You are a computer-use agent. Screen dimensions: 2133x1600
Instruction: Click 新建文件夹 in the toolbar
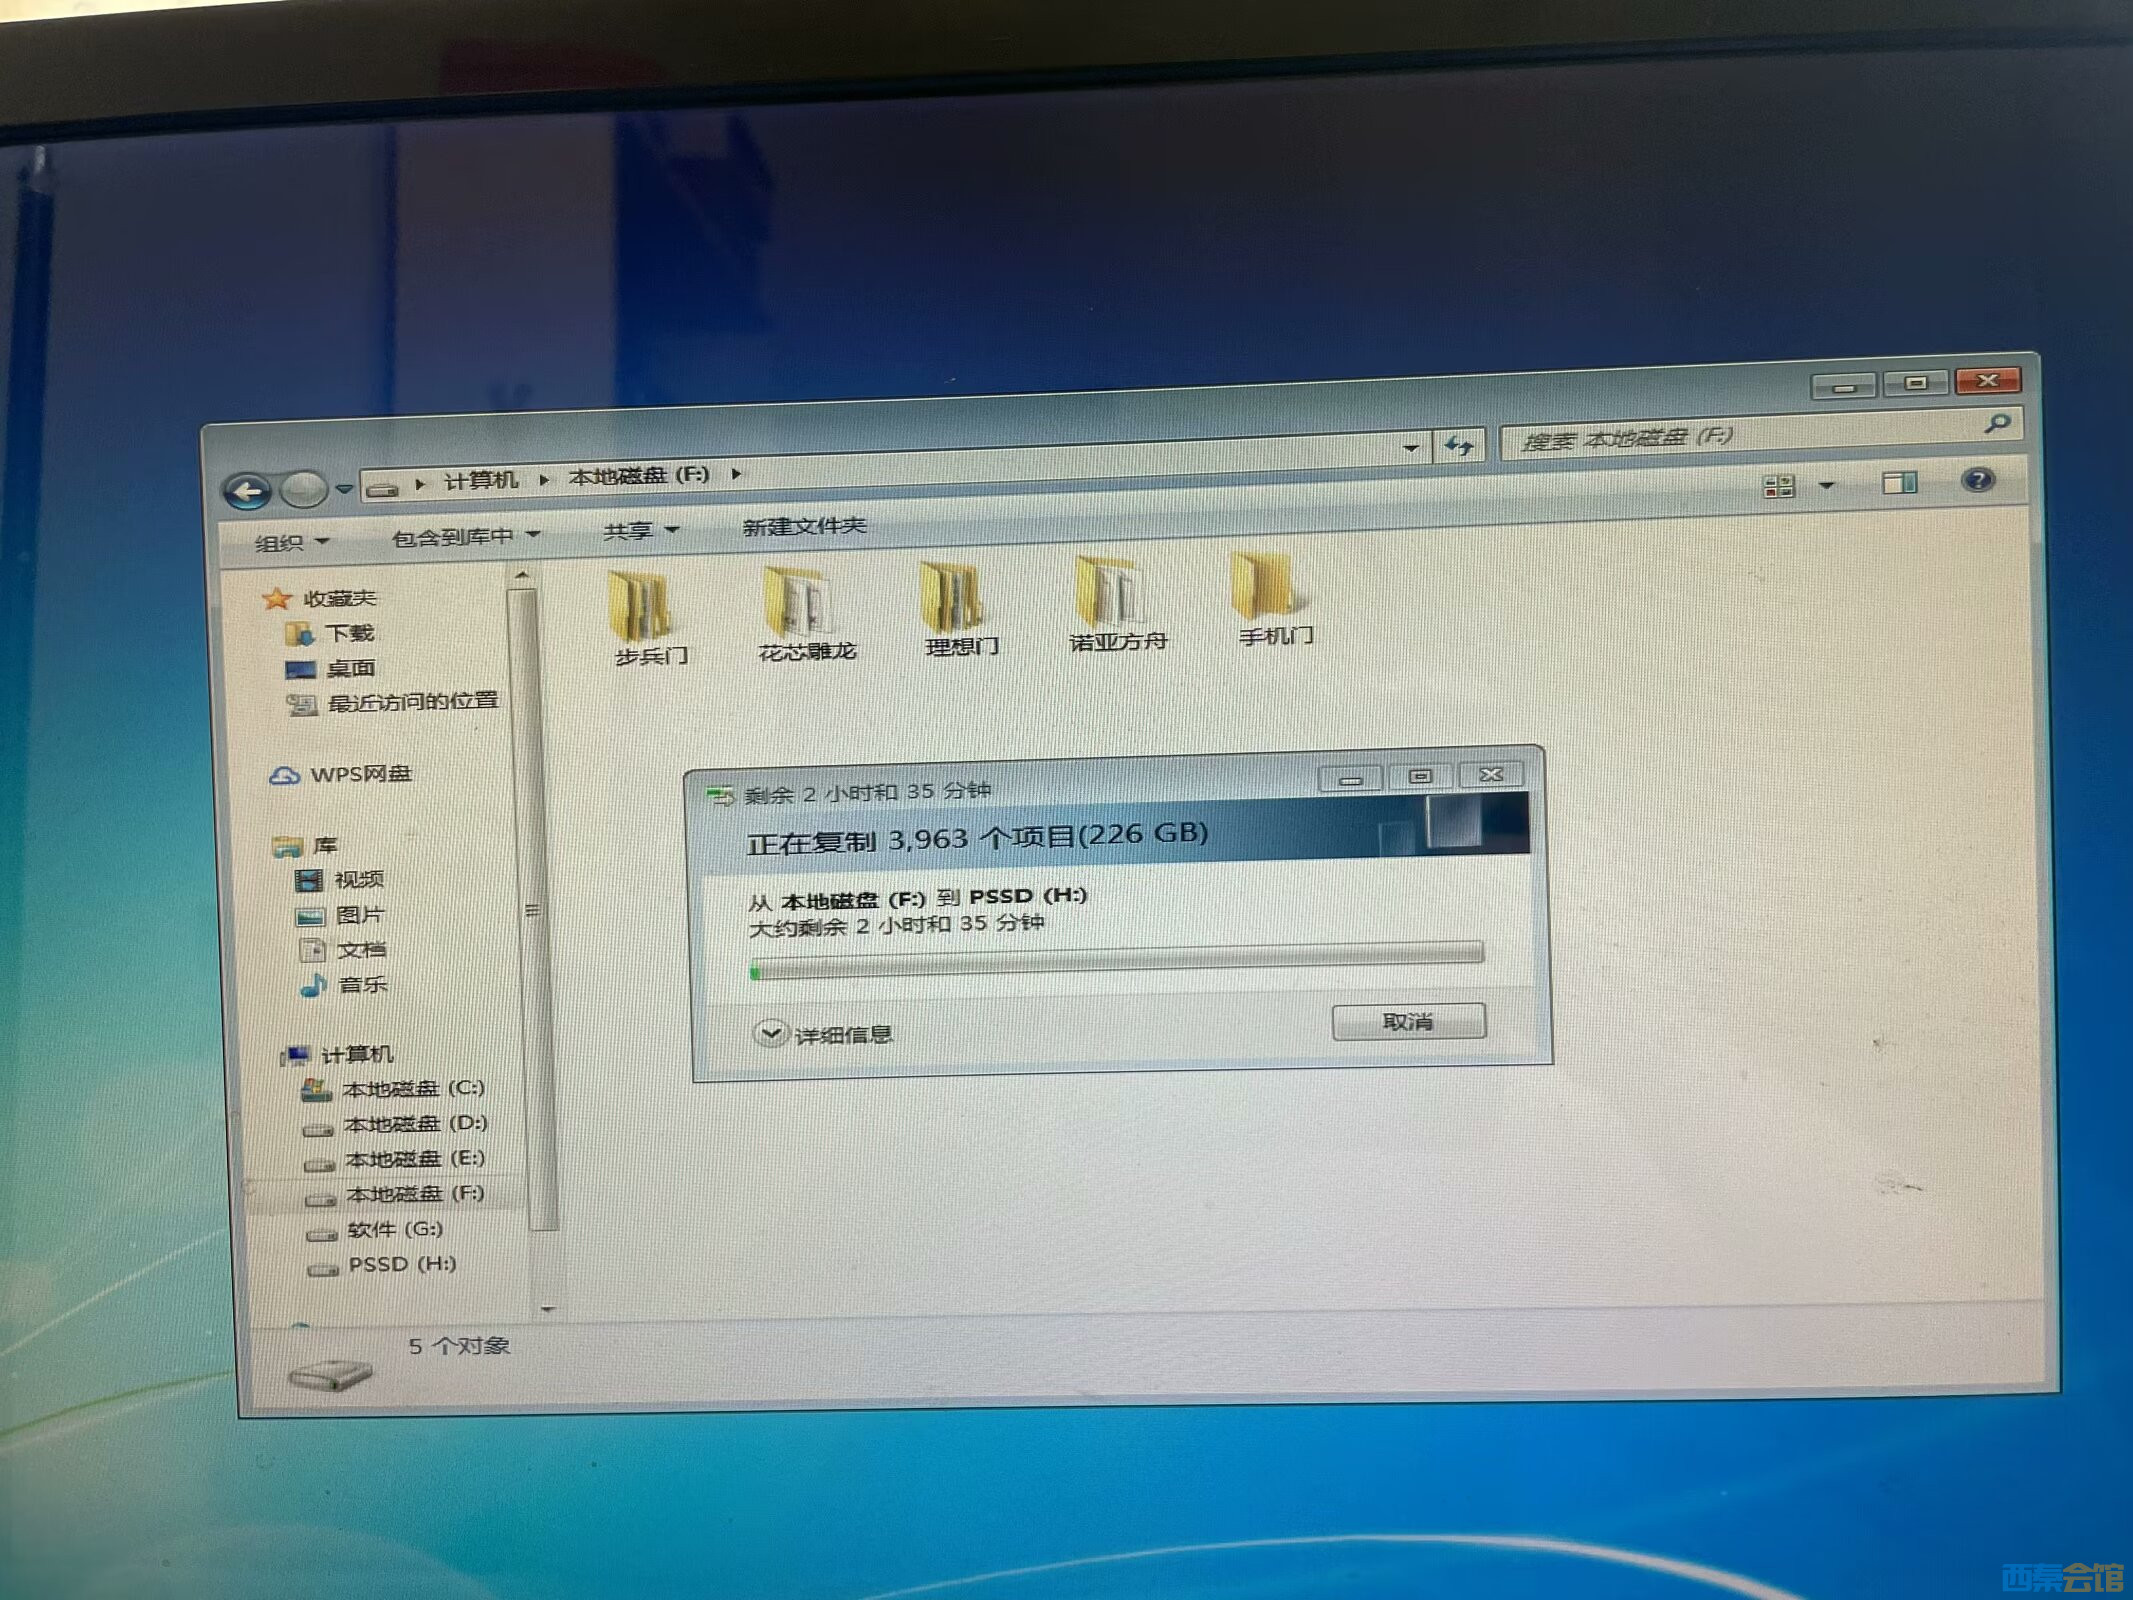(803, 526)
